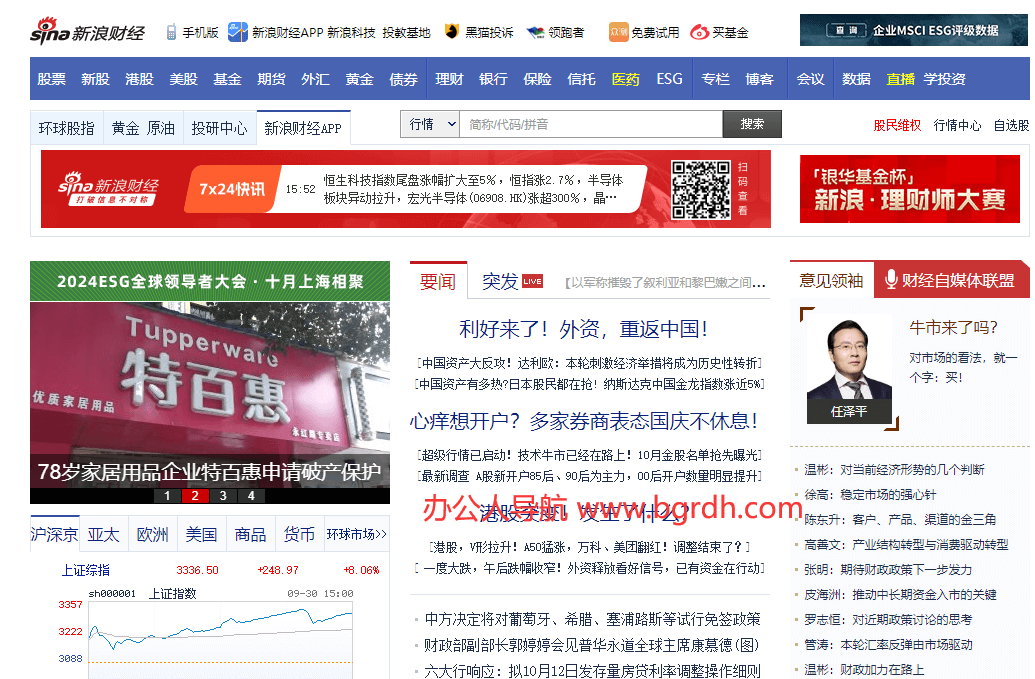Go to carousel slide 4

click(x=251, y=496)
